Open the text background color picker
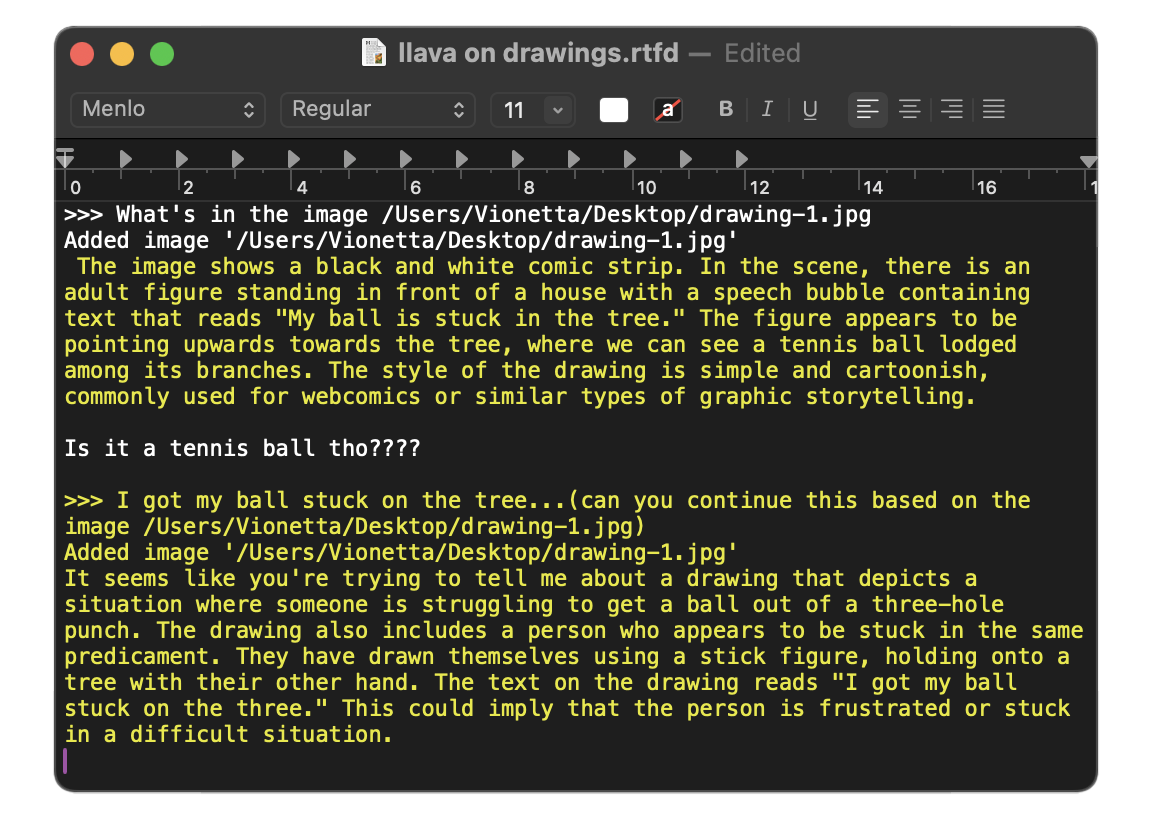The image size is (1152, 820). click(667, 110)
